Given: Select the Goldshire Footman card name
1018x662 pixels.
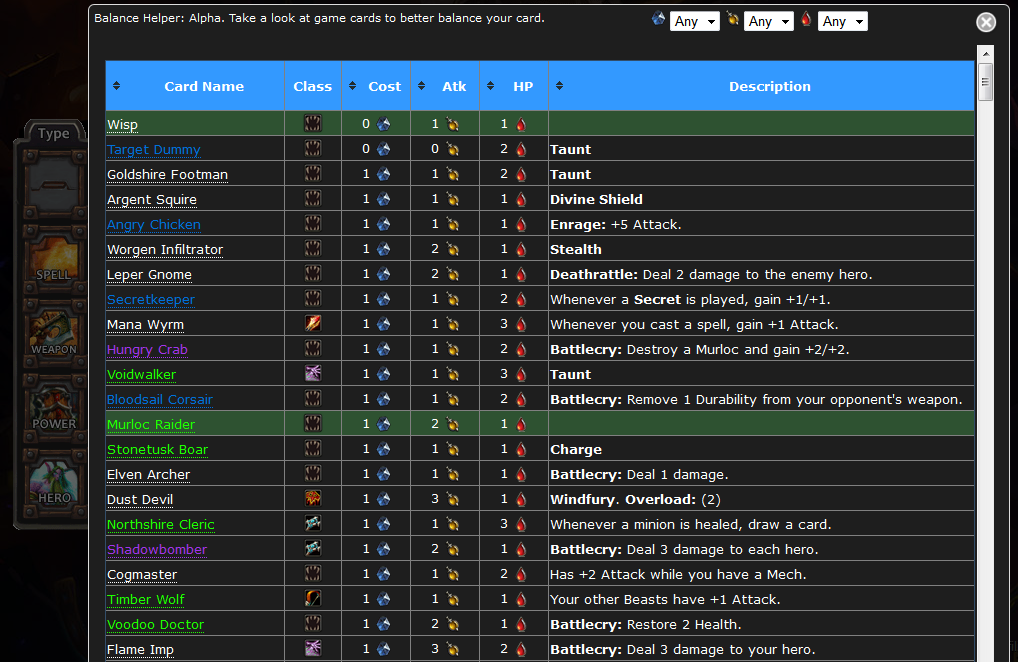Looking at the screenshot, I should pos(168,175).
